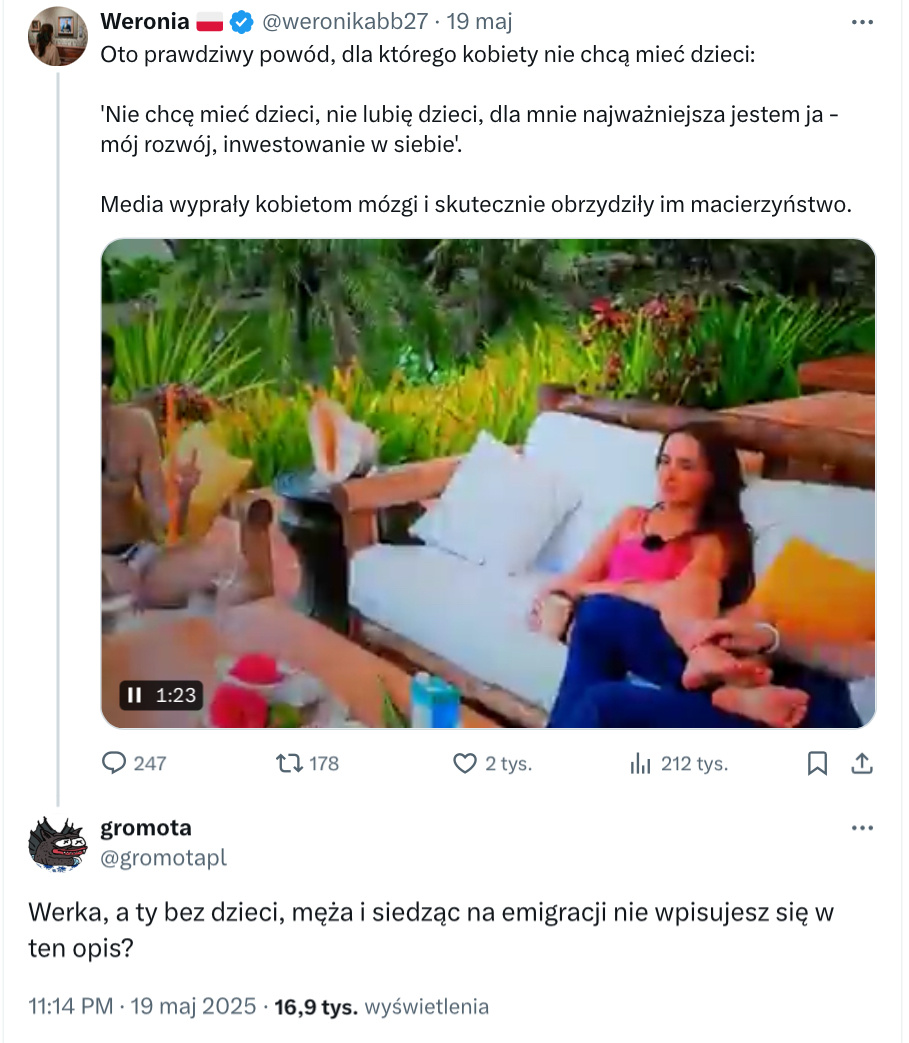Repost the Weronia tweet
This screenshot has width=909, height=1043.
[289, 763]
